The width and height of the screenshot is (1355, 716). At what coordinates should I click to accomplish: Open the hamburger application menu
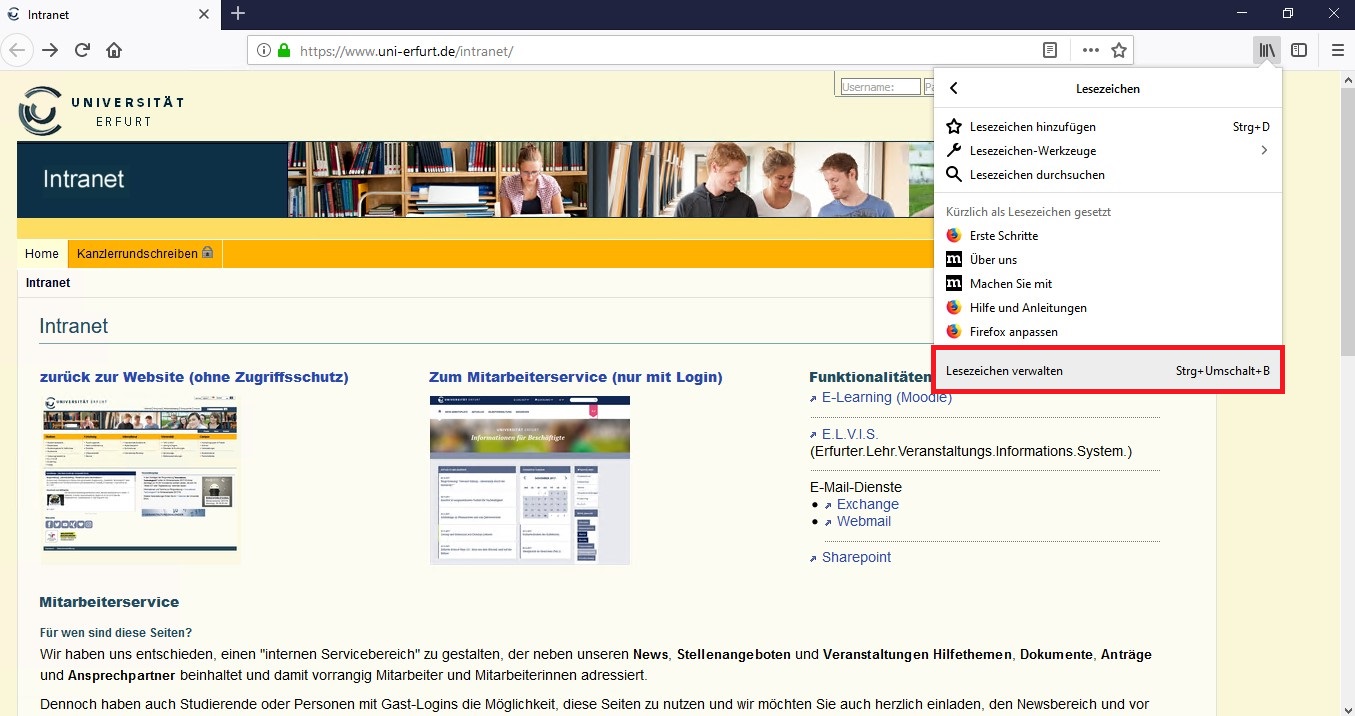[1337, 50]
